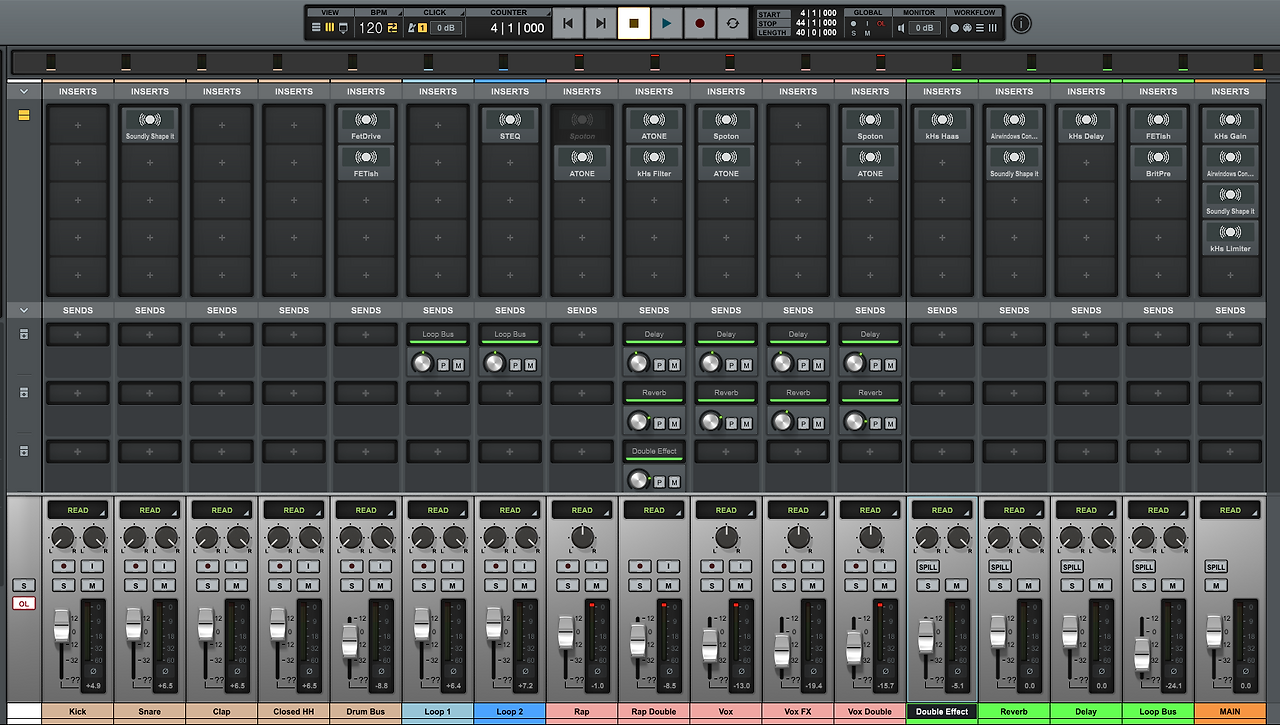Image resolution: width=1280 pixels, height=725 pixels.
Task: Open kHs Filter on Rap Double
Action: 654,162
